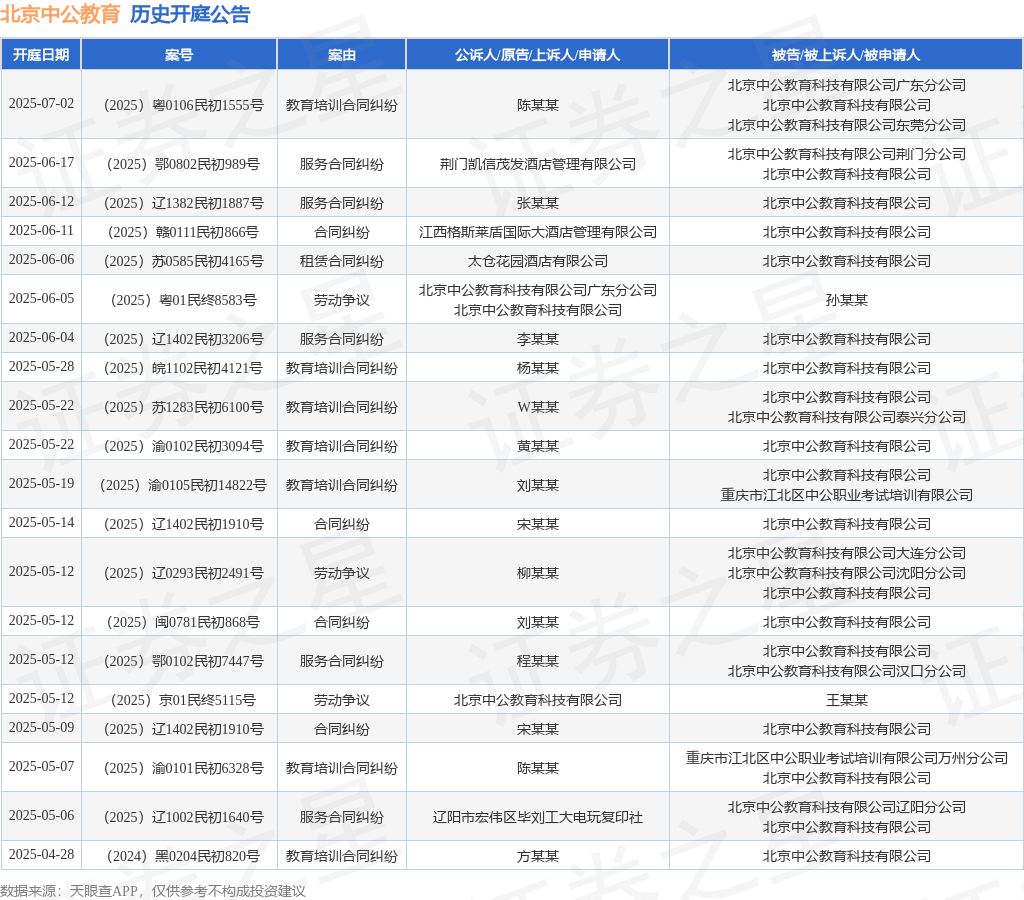
Task: Click the 租赁合同纠纷 case type cell
Action: 342,261
